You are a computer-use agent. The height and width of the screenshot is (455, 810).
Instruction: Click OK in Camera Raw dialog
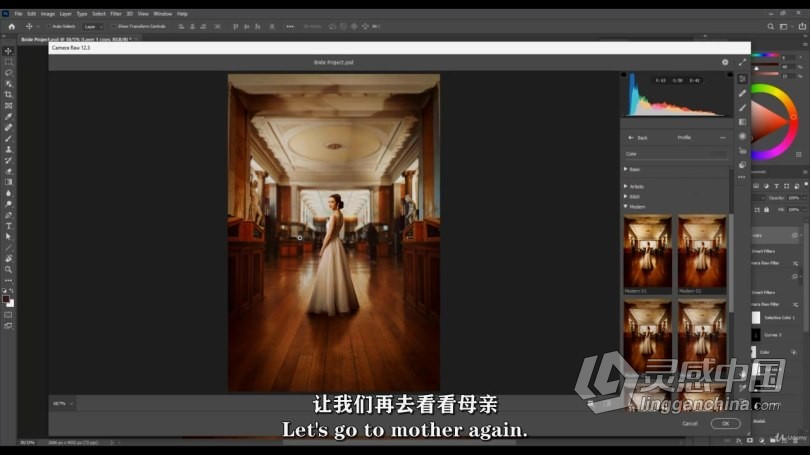725,423
